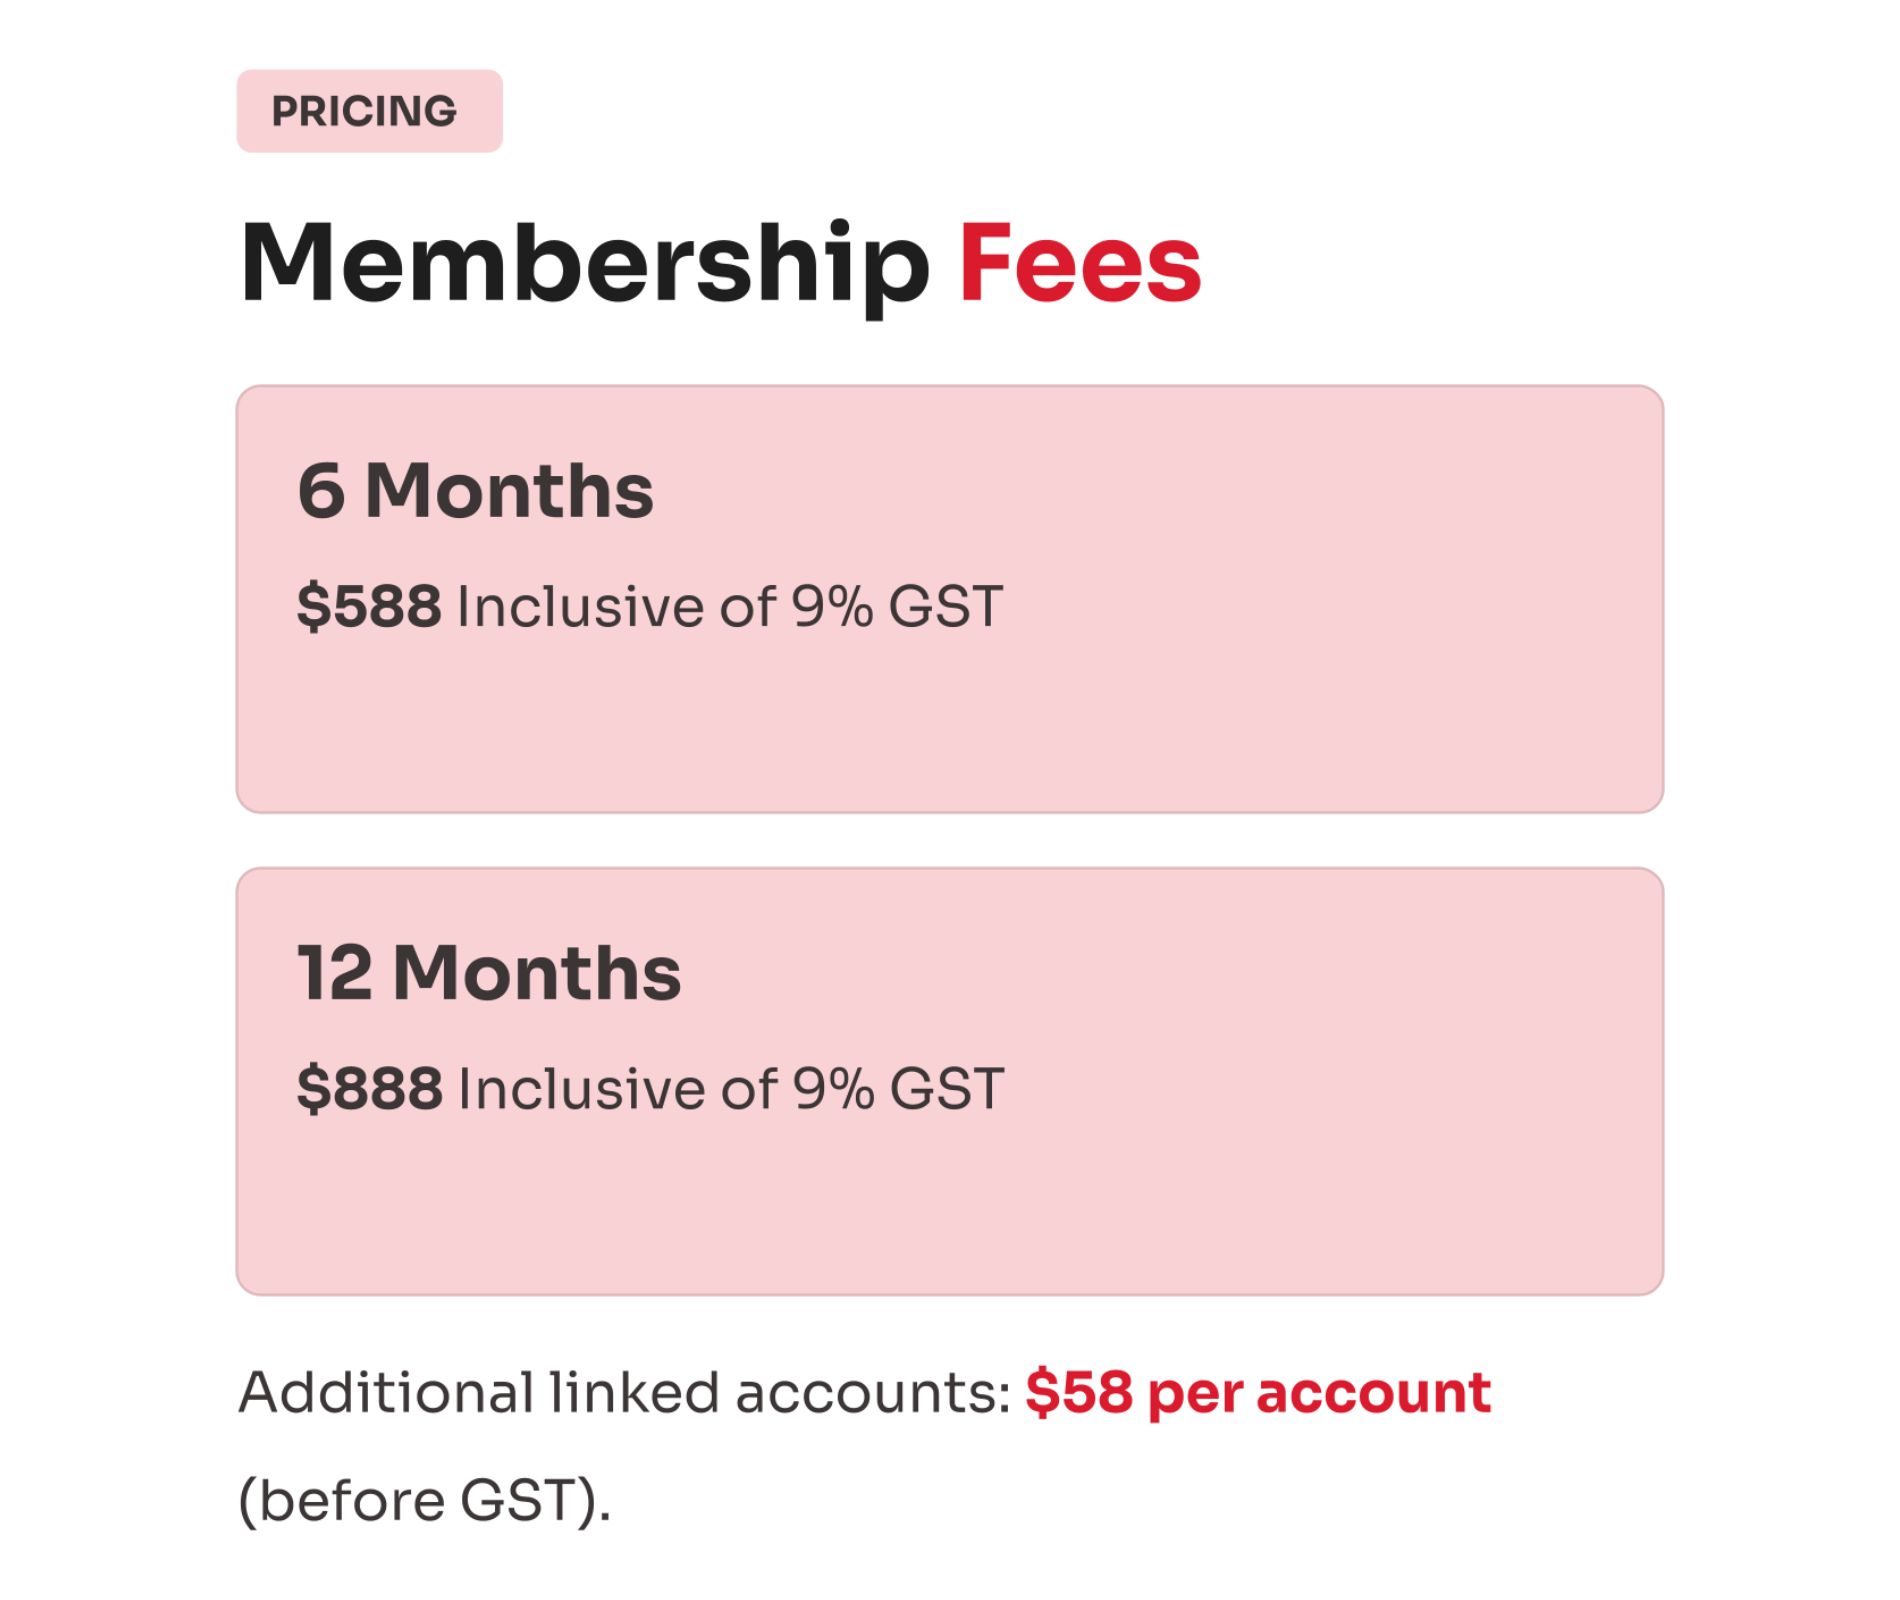Viewport: 1900px width, 1600px height.
Task: Click Inclusive of 9% GST under $888
Action: pos(731,1088)
